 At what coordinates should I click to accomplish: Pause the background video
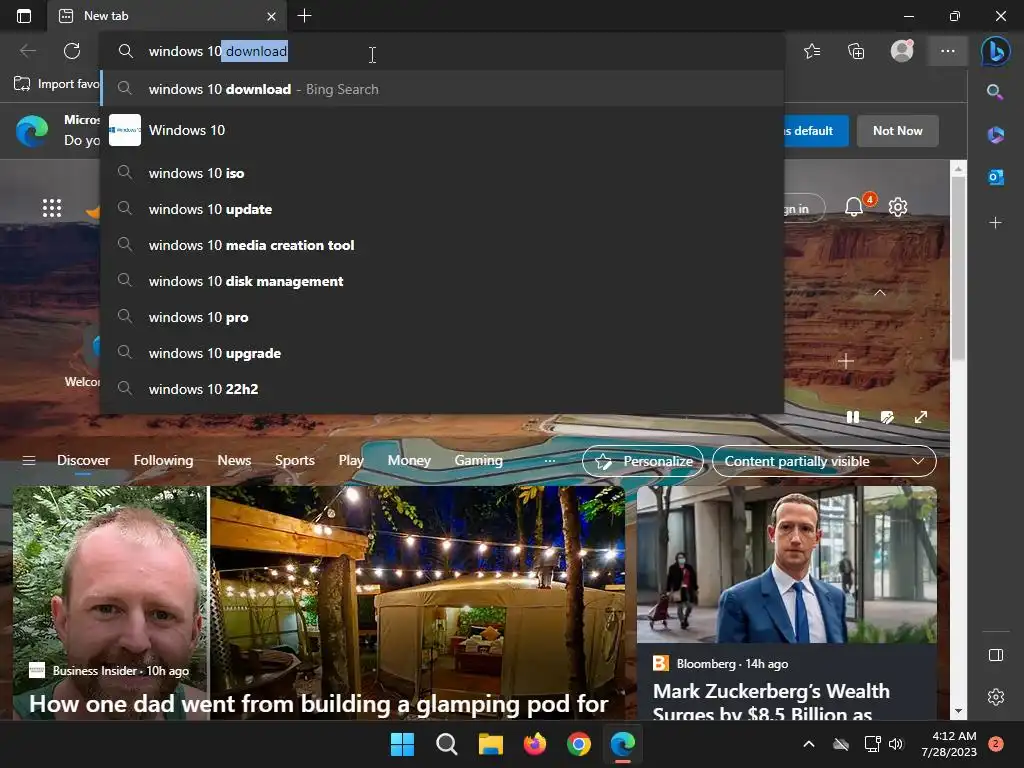click(x=853, y=417)
